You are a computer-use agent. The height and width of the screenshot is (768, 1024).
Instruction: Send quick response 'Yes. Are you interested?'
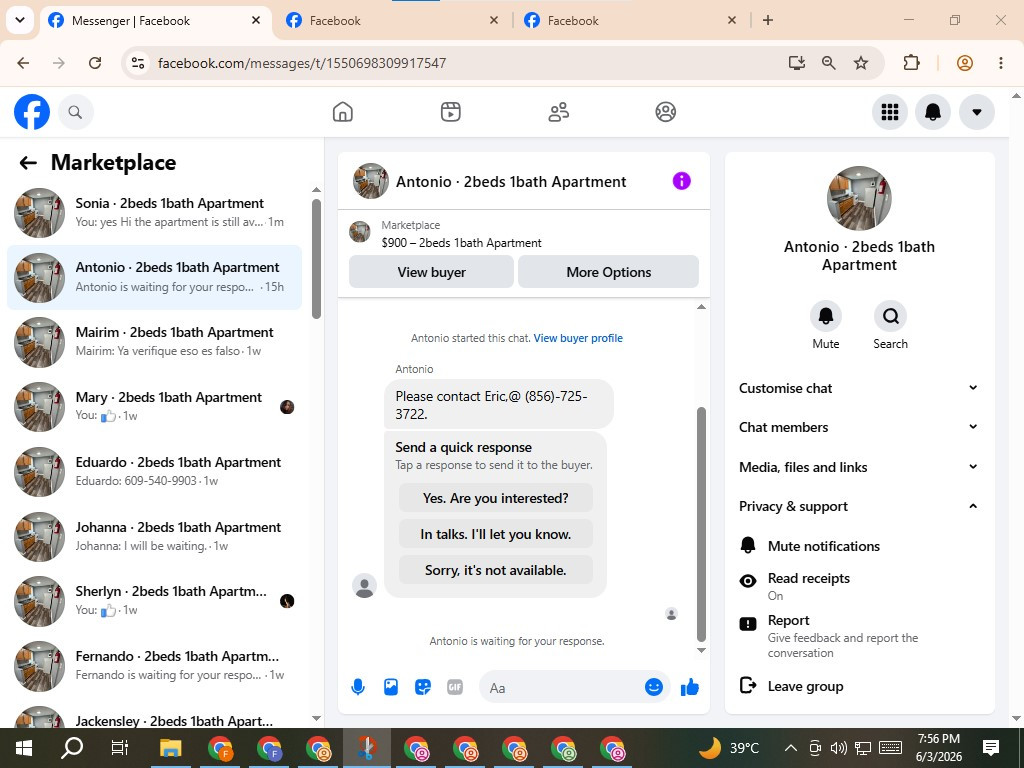[496, 498]
